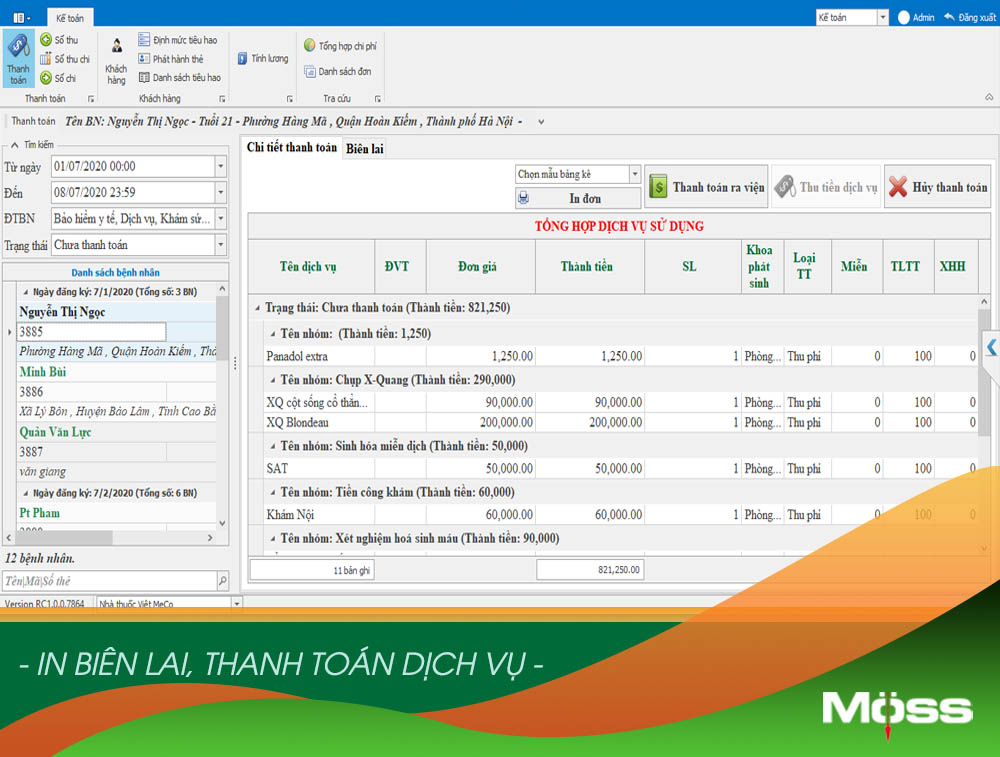Expand the Từ ngày date dropdown
This screenshot has width=1000, height=757.
click(x=220, y=166)
